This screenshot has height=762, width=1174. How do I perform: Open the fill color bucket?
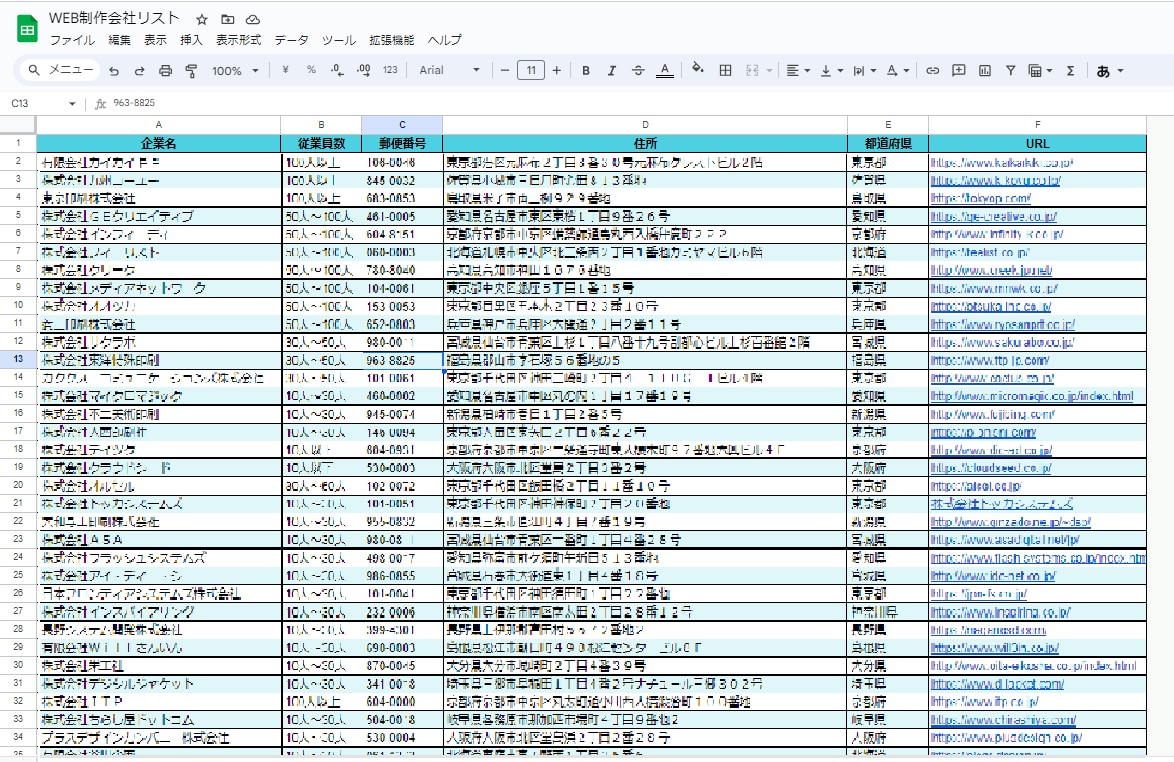coord(698,70)
